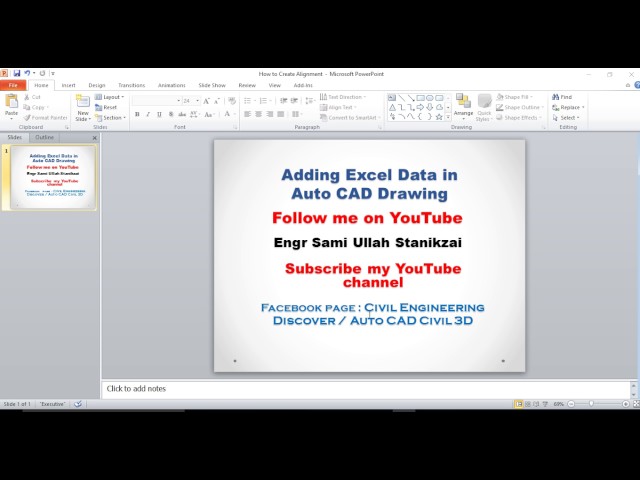Apply bullet list formatting
Viewport: 640px width, 480px height.
[x=249, y=101]
